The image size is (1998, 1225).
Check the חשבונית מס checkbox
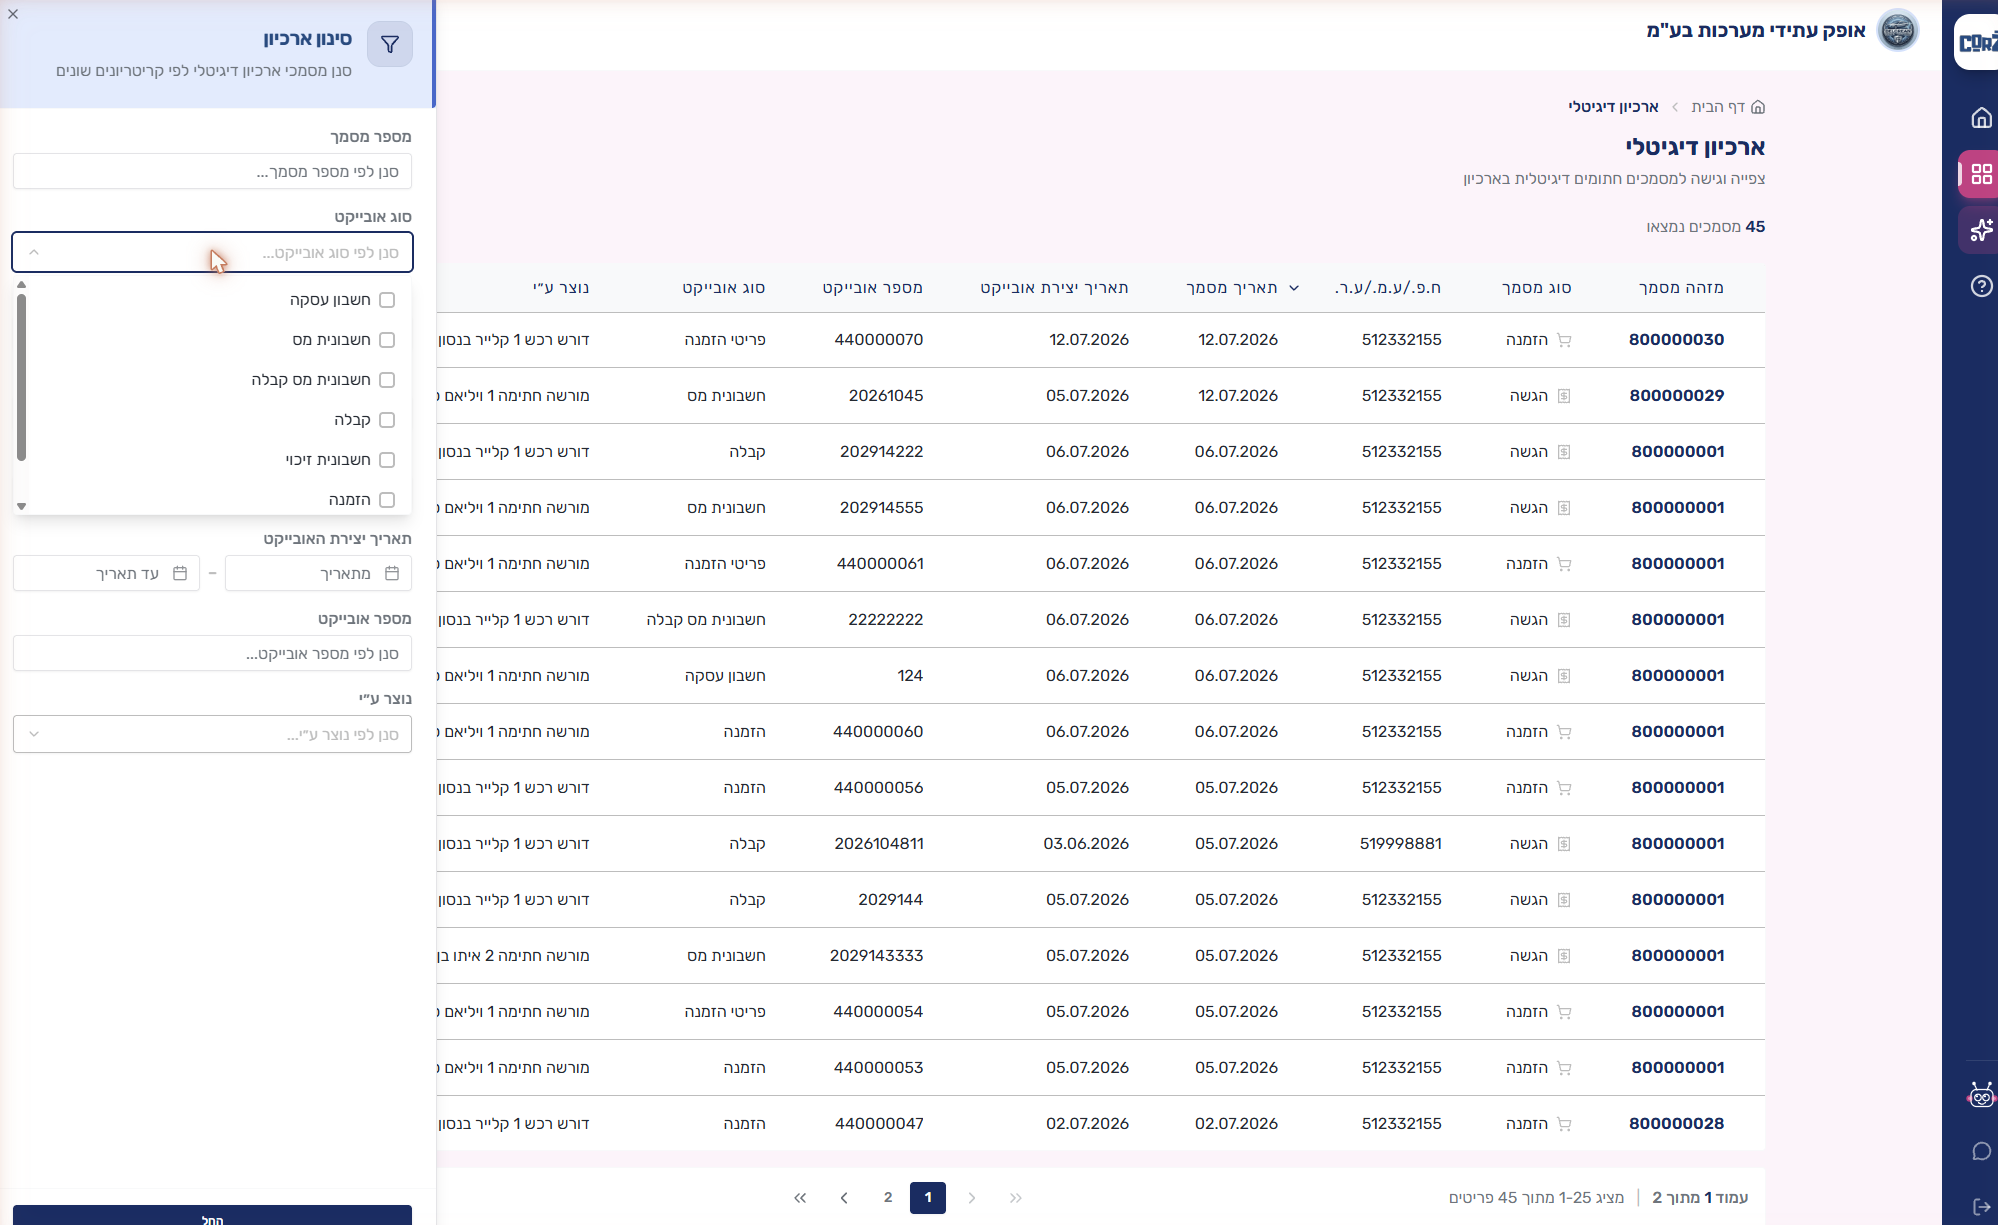387,340
